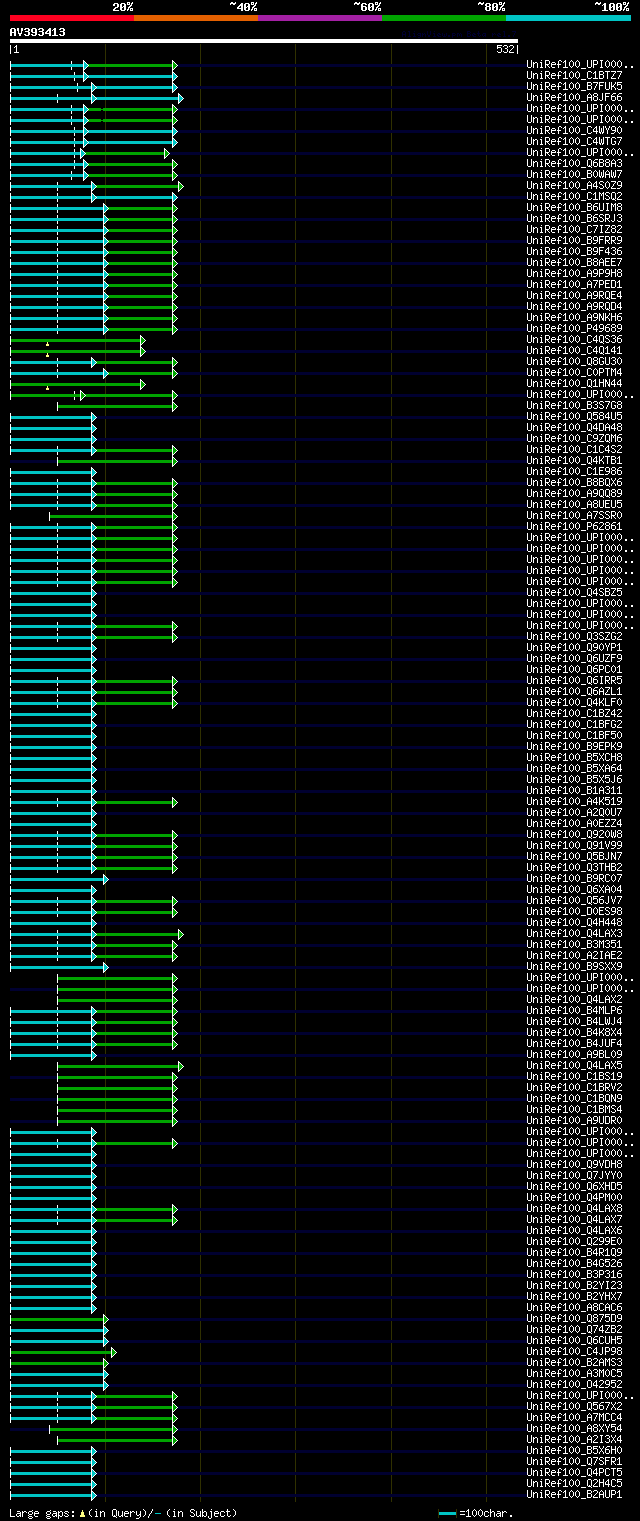Select the UniRef100_C1BS19 label
640x1521 pixels.
point(575,1076)
